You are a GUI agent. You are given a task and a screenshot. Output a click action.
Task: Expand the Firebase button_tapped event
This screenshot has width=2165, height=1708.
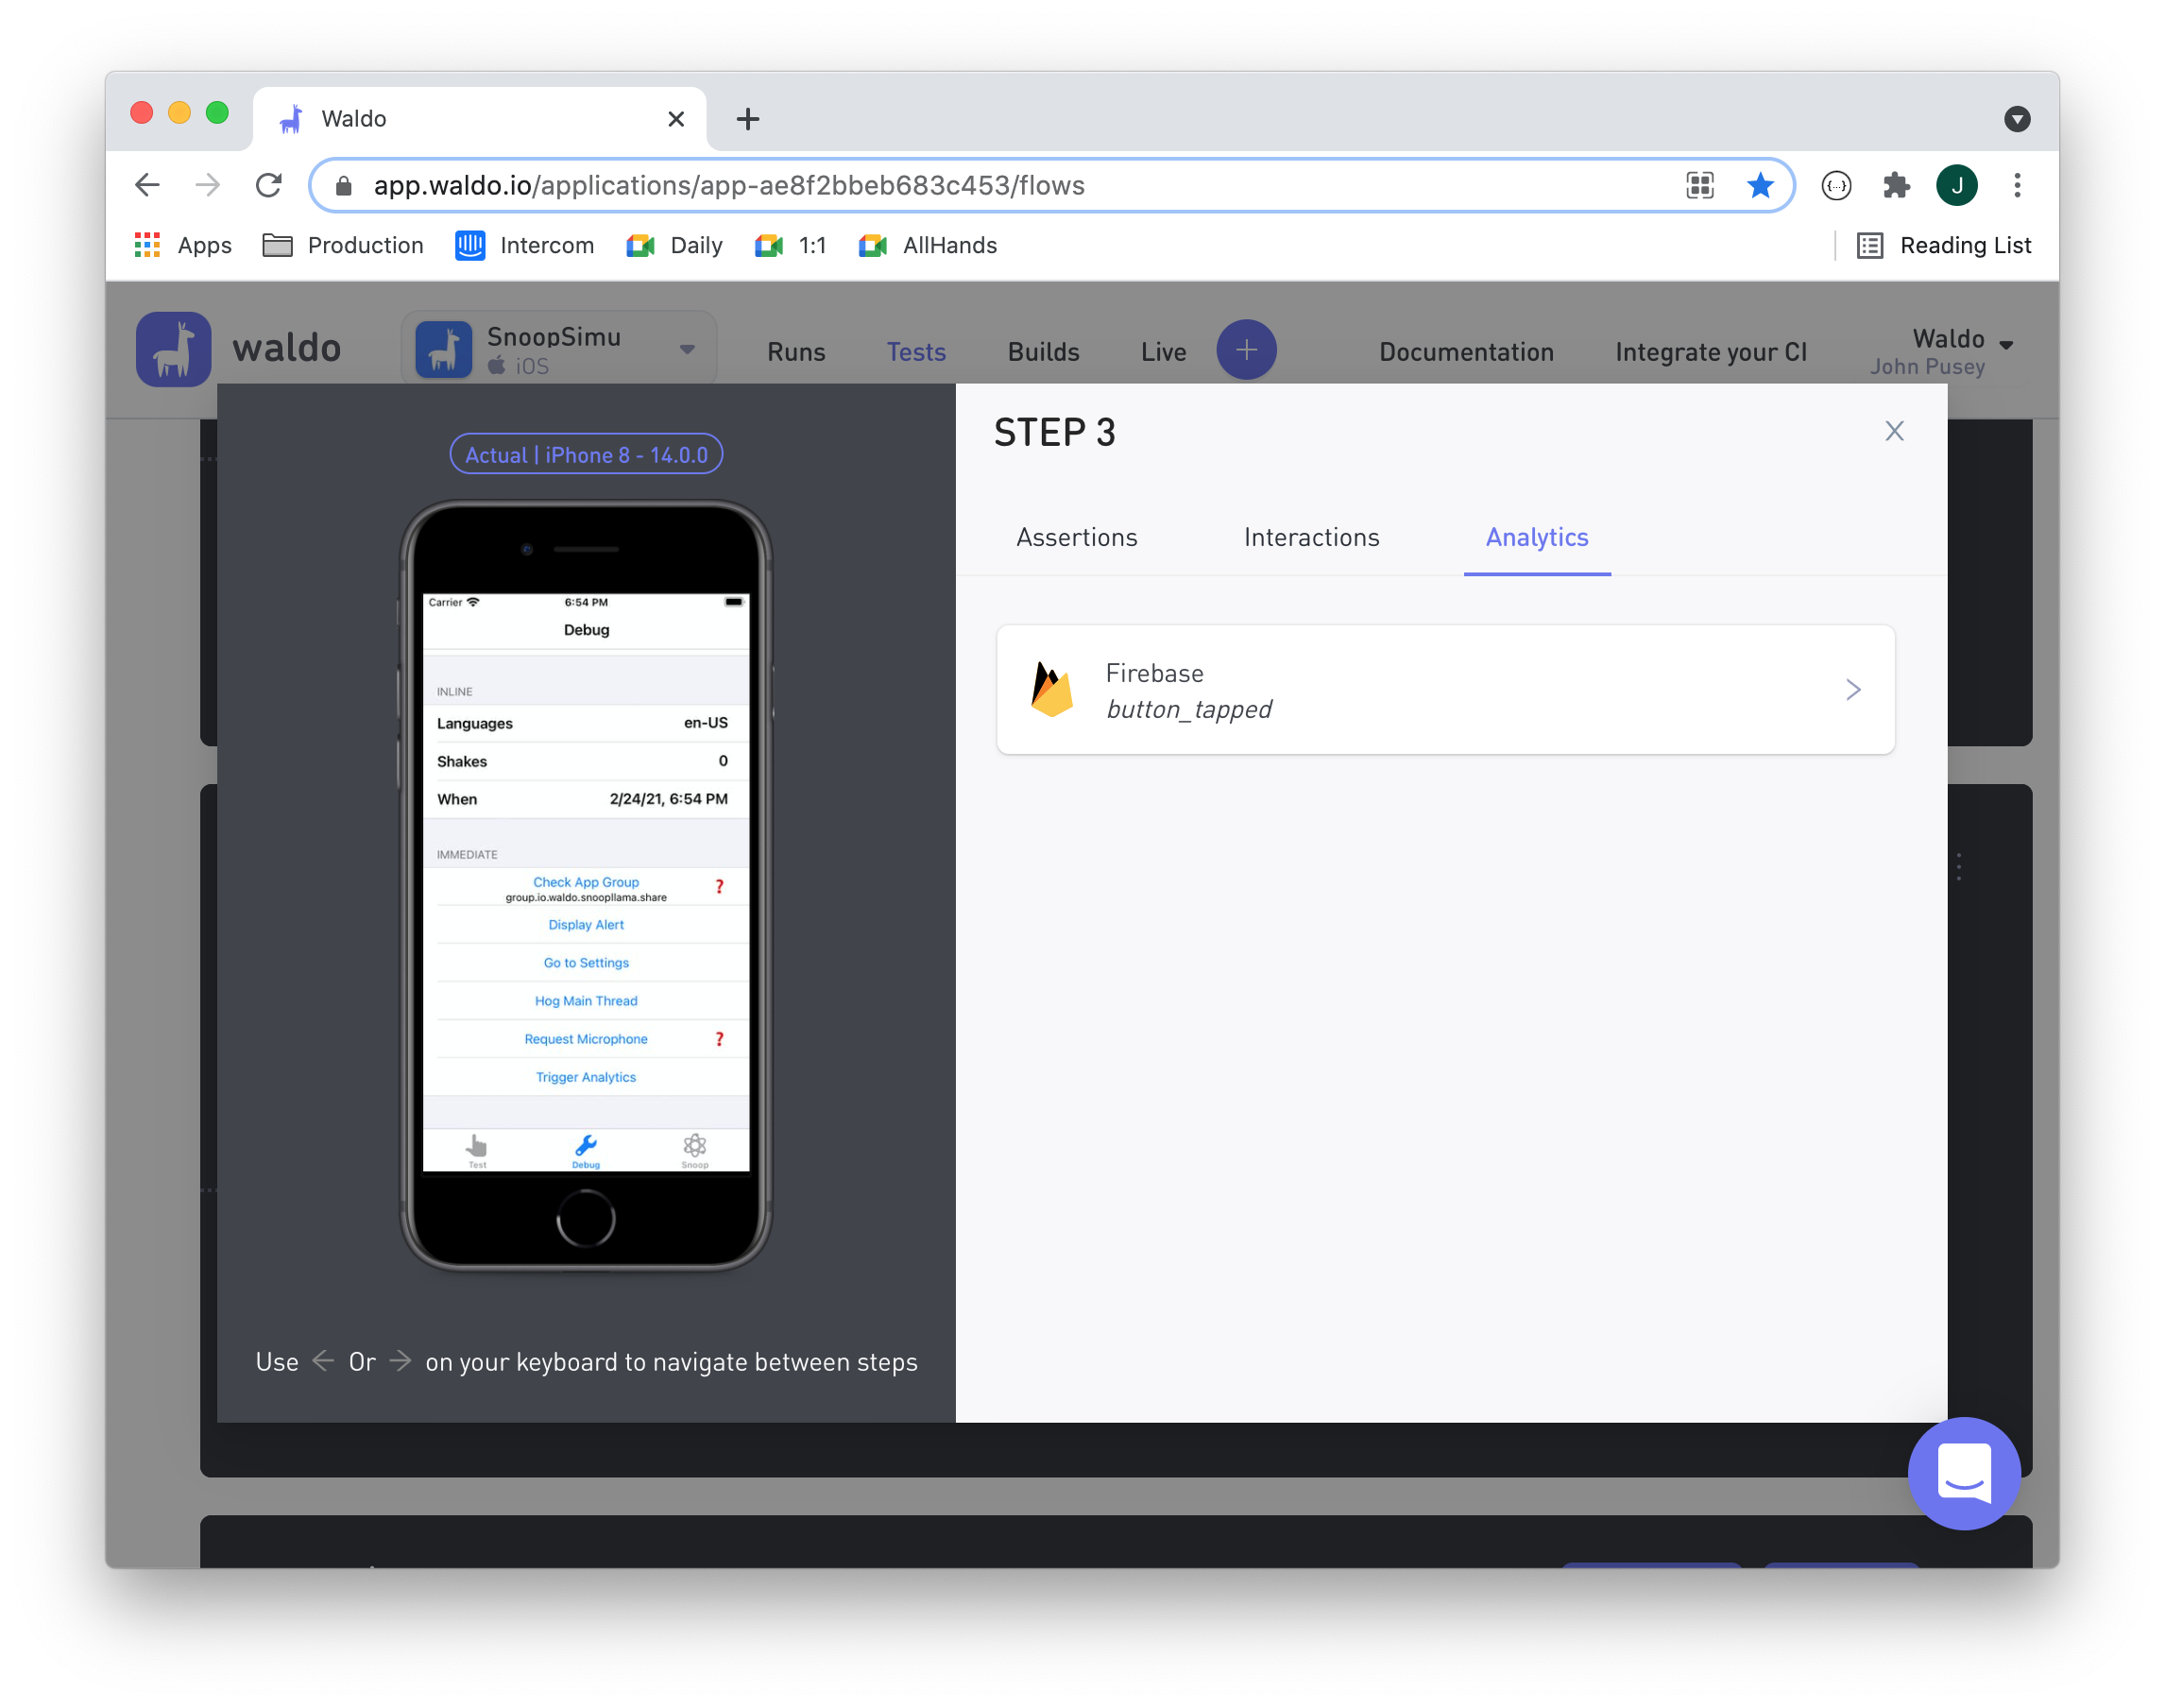[x=1446, y=690]
